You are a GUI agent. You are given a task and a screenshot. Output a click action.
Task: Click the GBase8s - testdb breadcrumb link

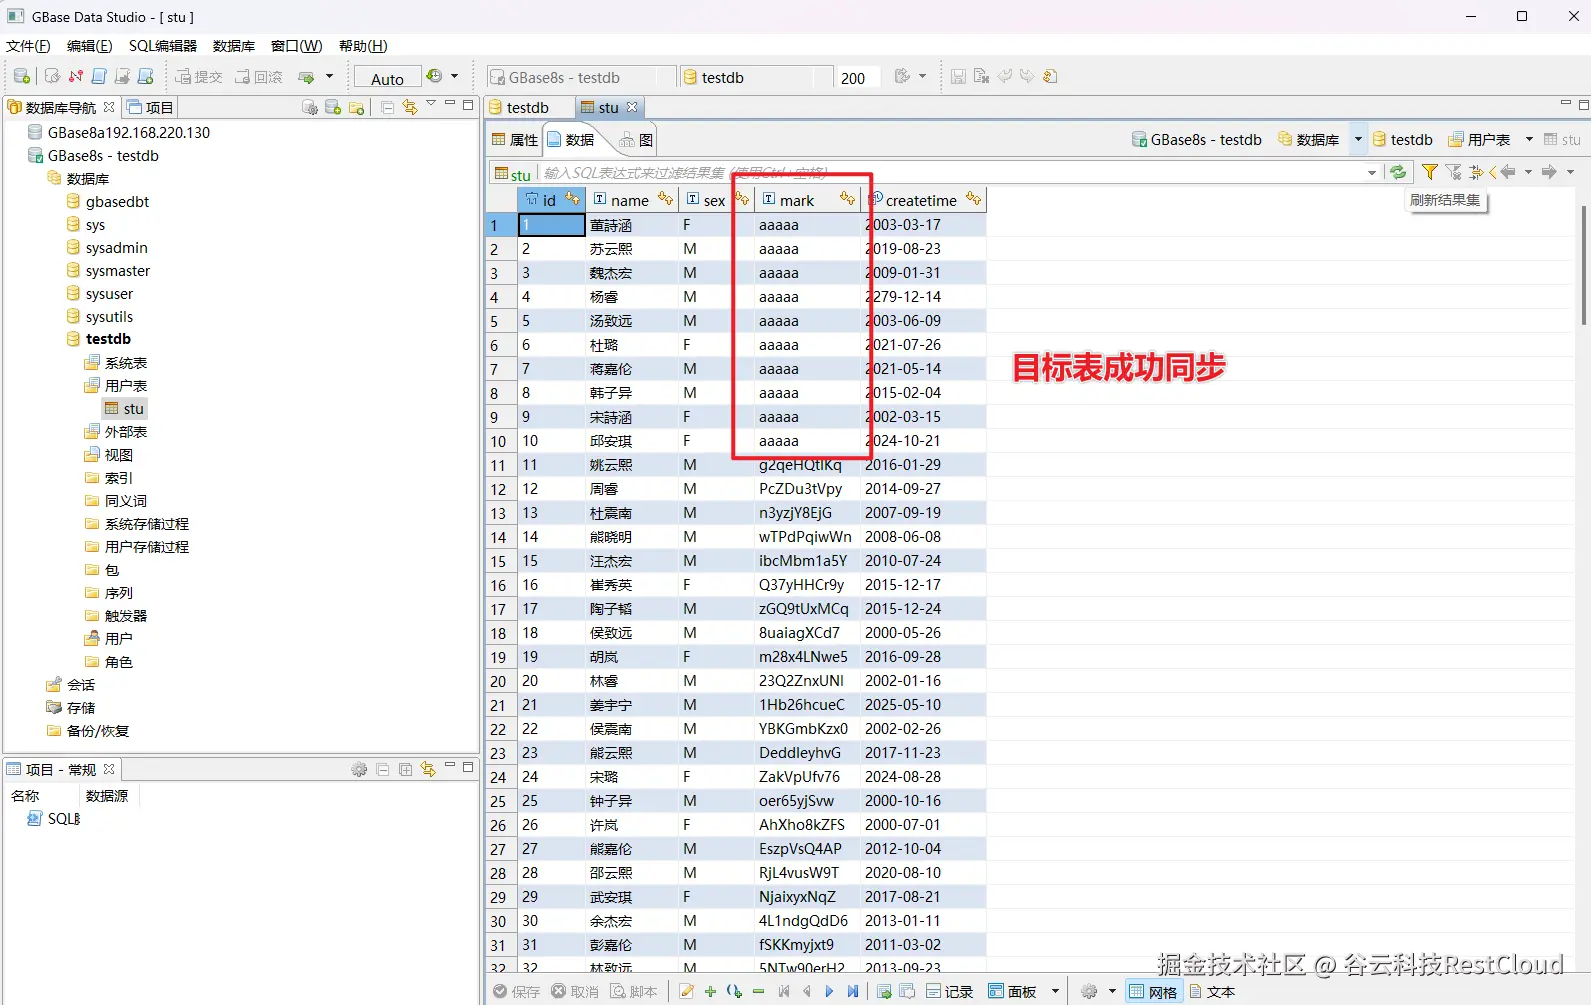[1196, 140]
